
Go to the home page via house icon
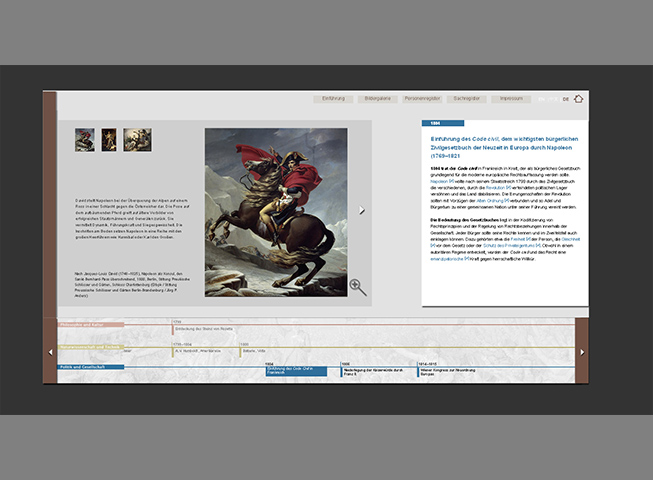pos(578,99)
